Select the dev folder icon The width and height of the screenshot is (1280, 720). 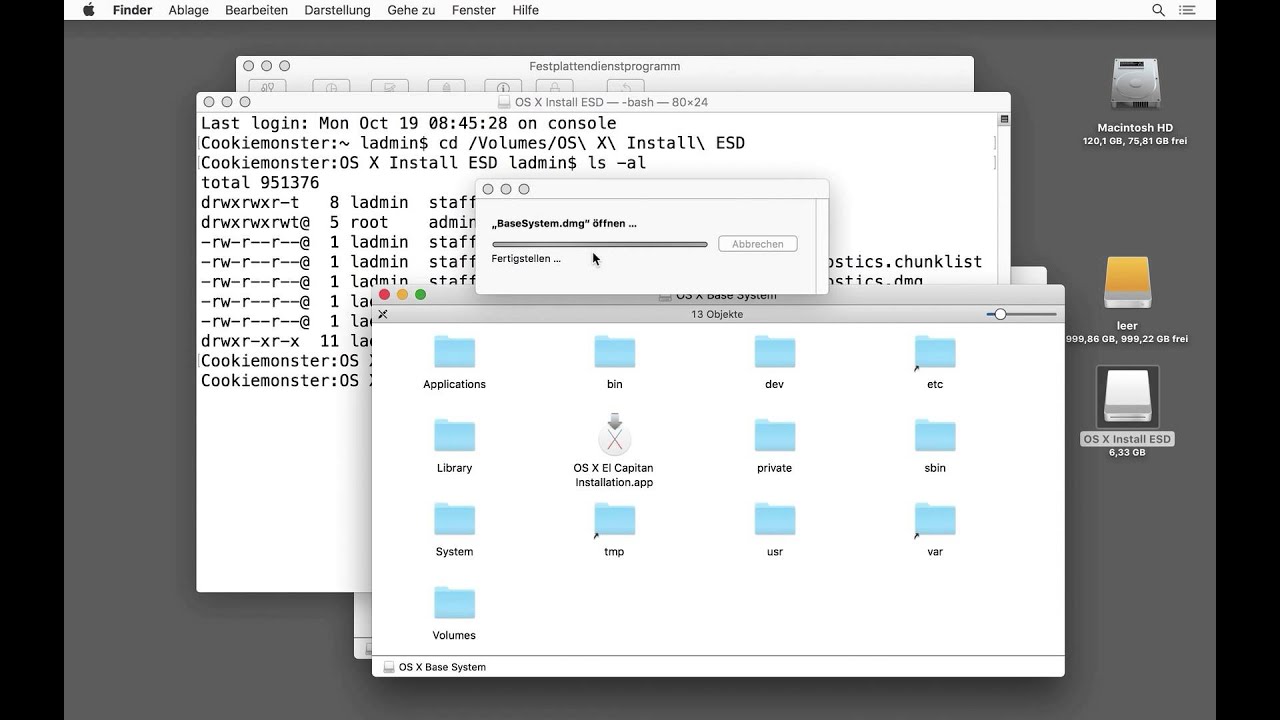774,353
